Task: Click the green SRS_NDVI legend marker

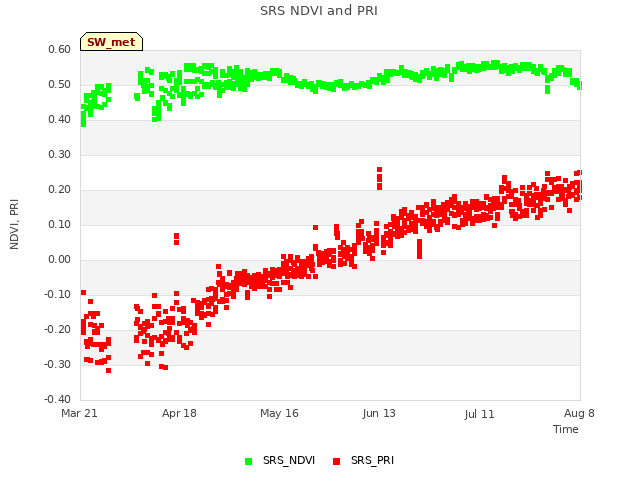Action: (248, 461)
